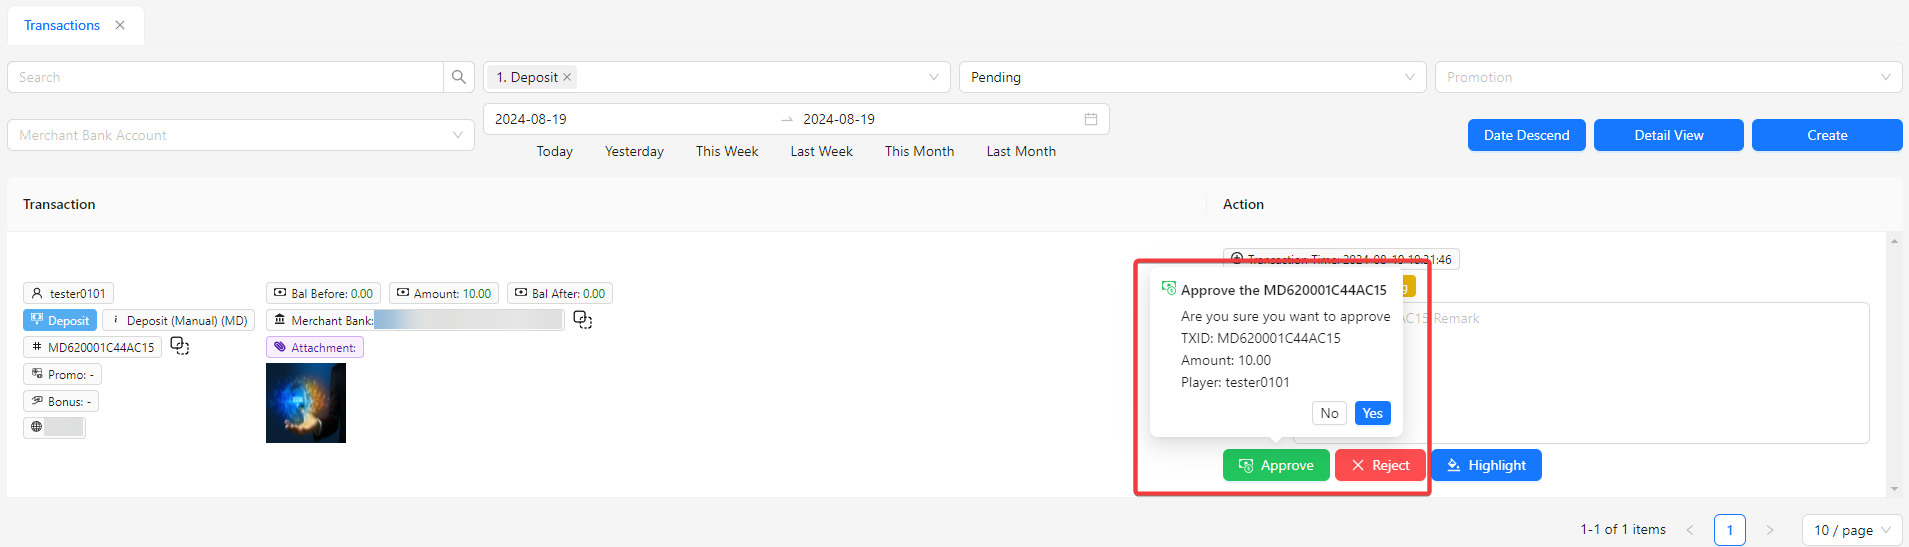Click into the Search text field

[x=225, y=77]
